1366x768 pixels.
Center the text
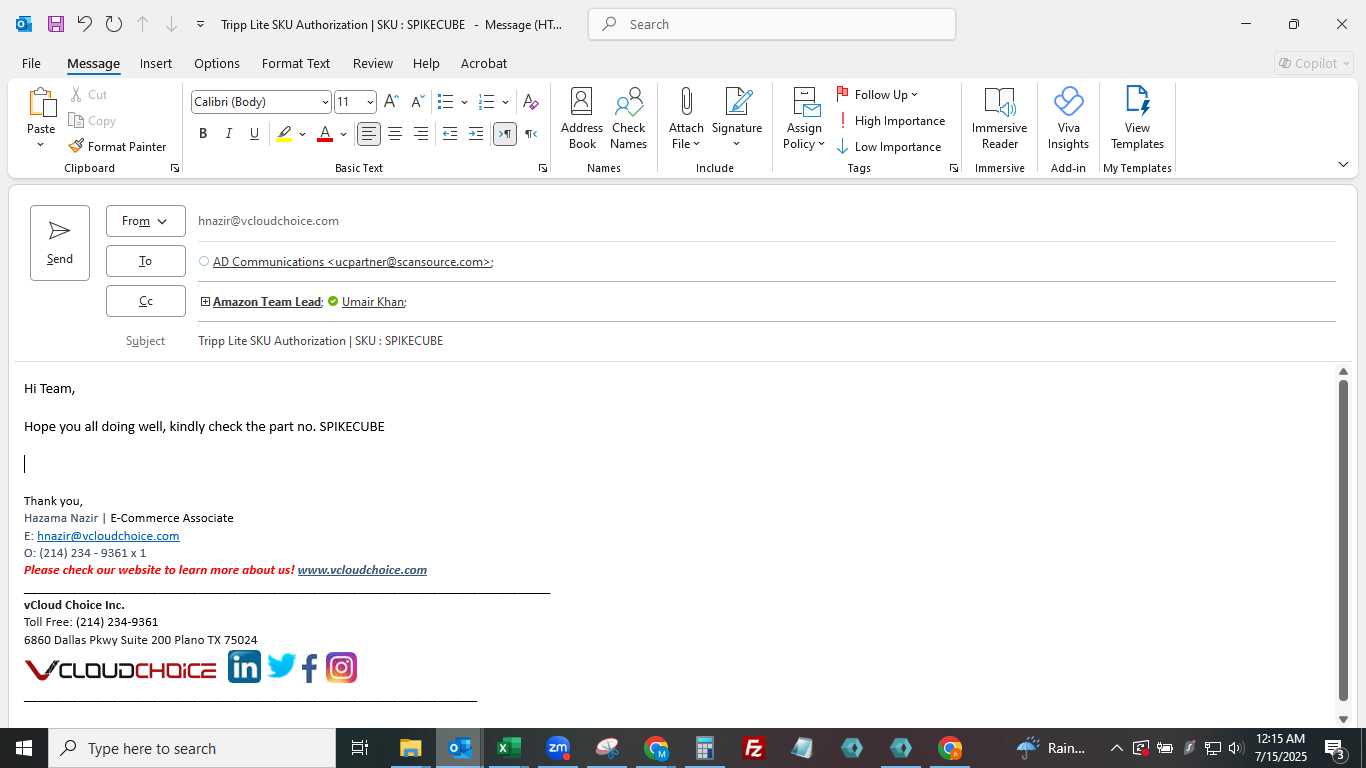coord(395,134)
